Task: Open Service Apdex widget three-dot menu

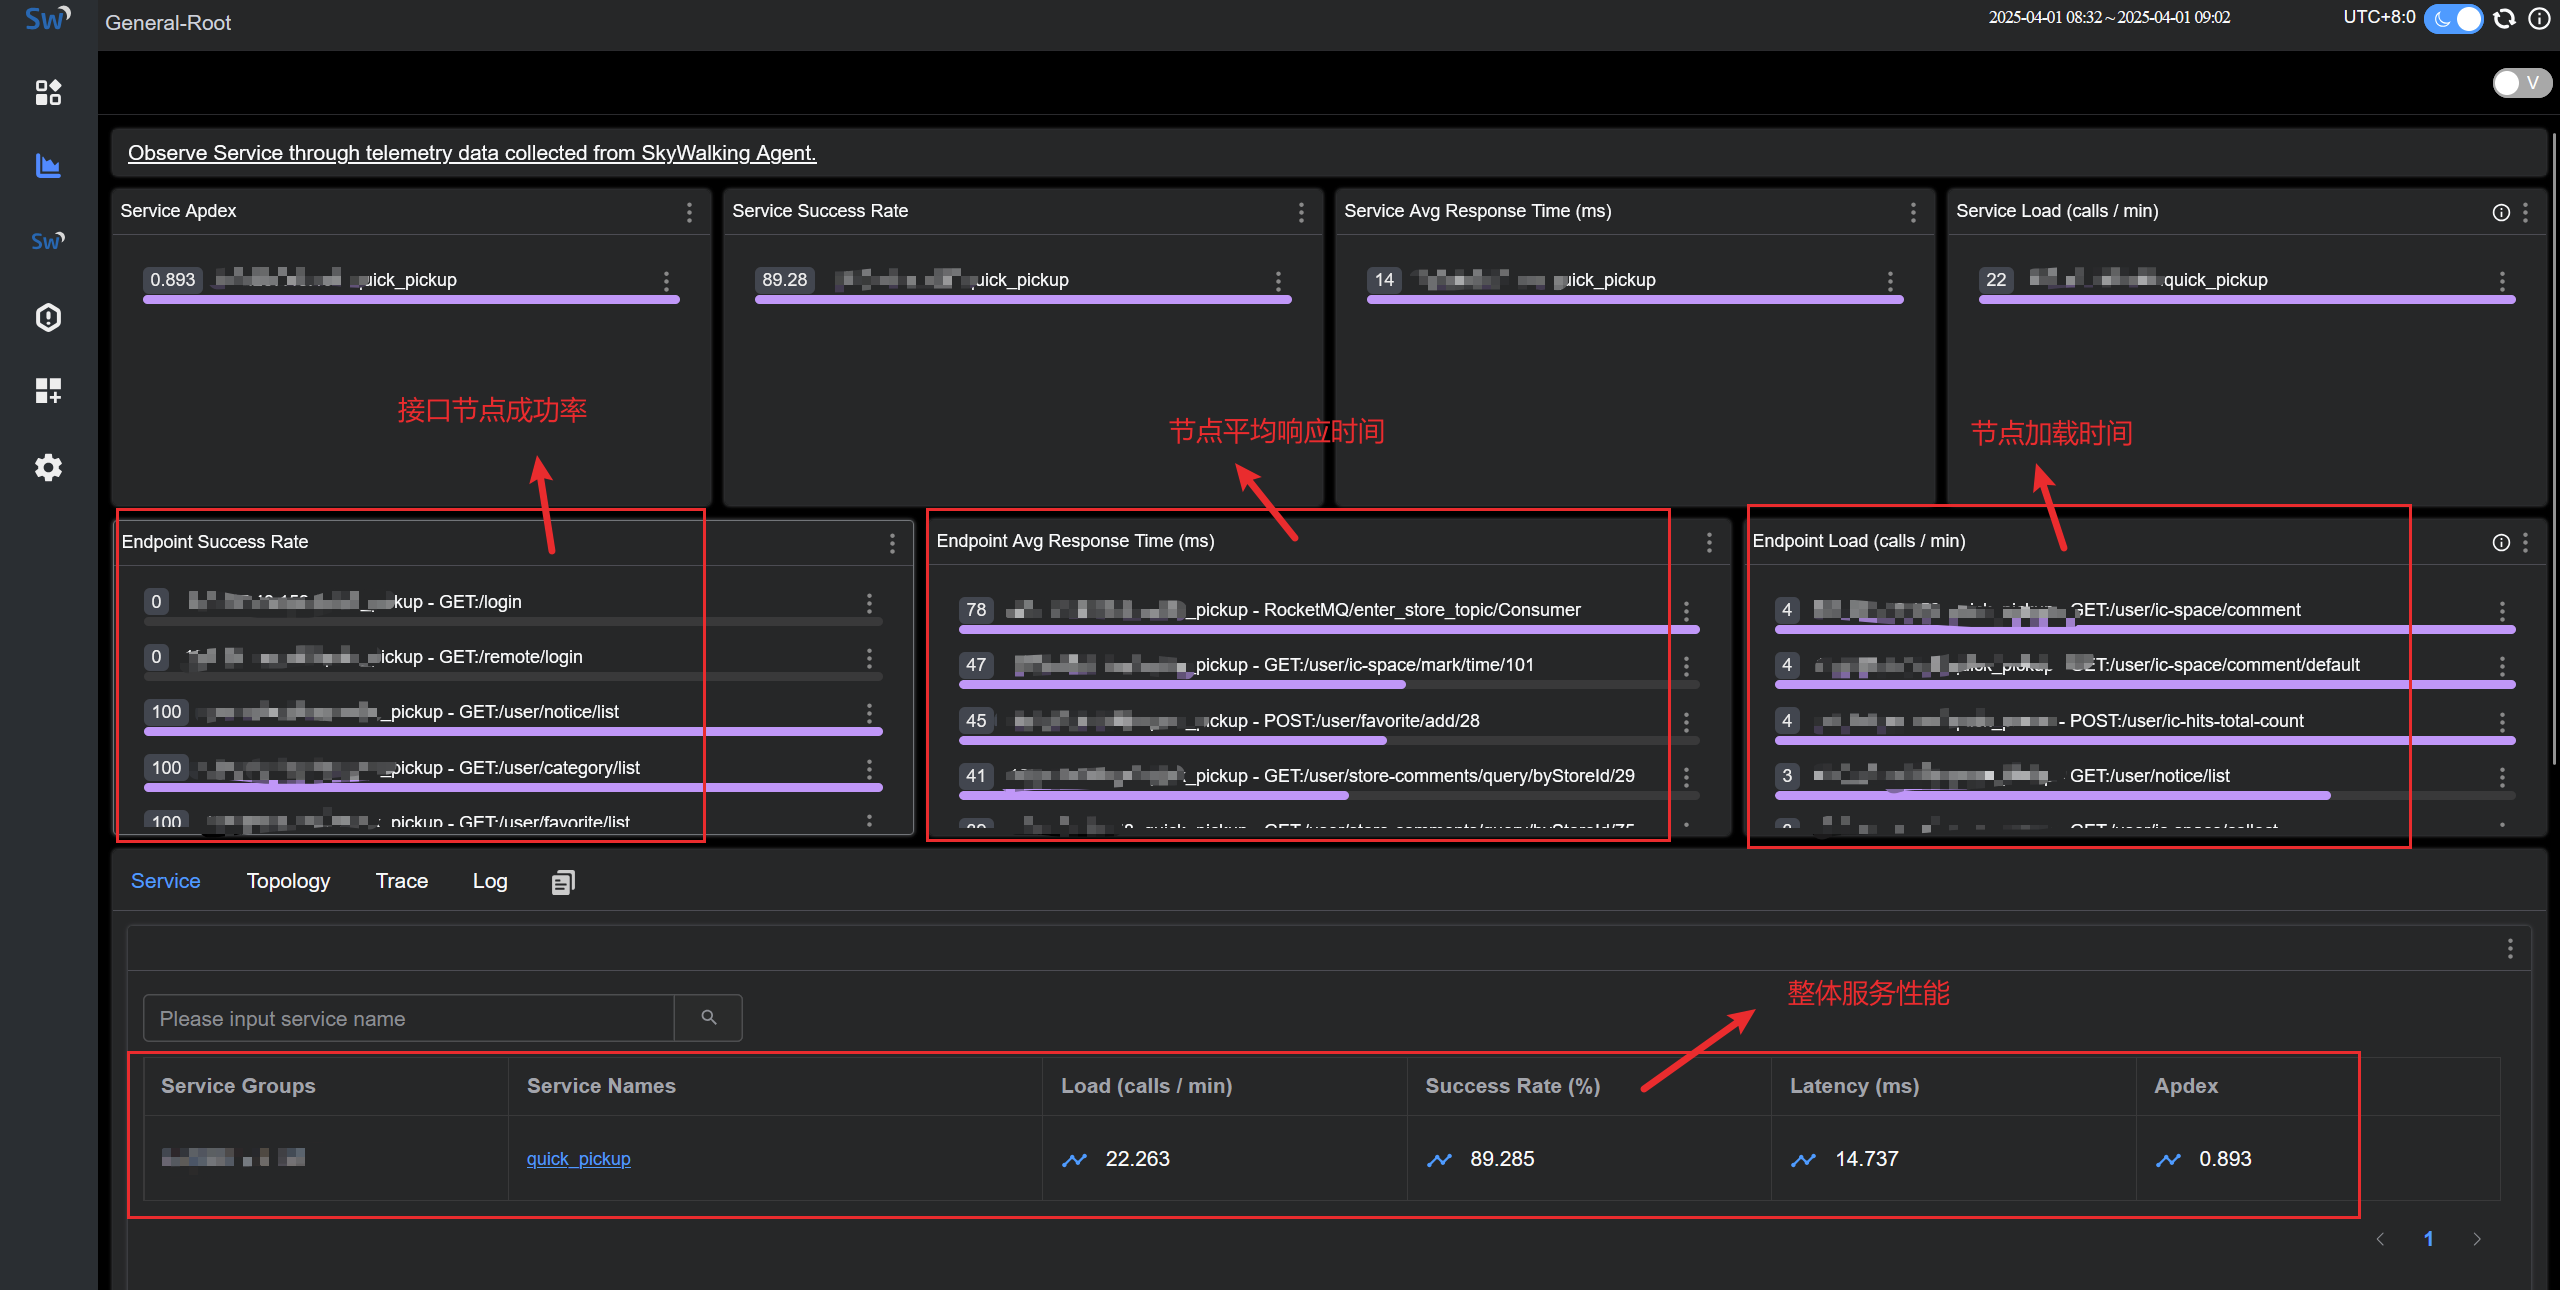Action: (689, 212)
